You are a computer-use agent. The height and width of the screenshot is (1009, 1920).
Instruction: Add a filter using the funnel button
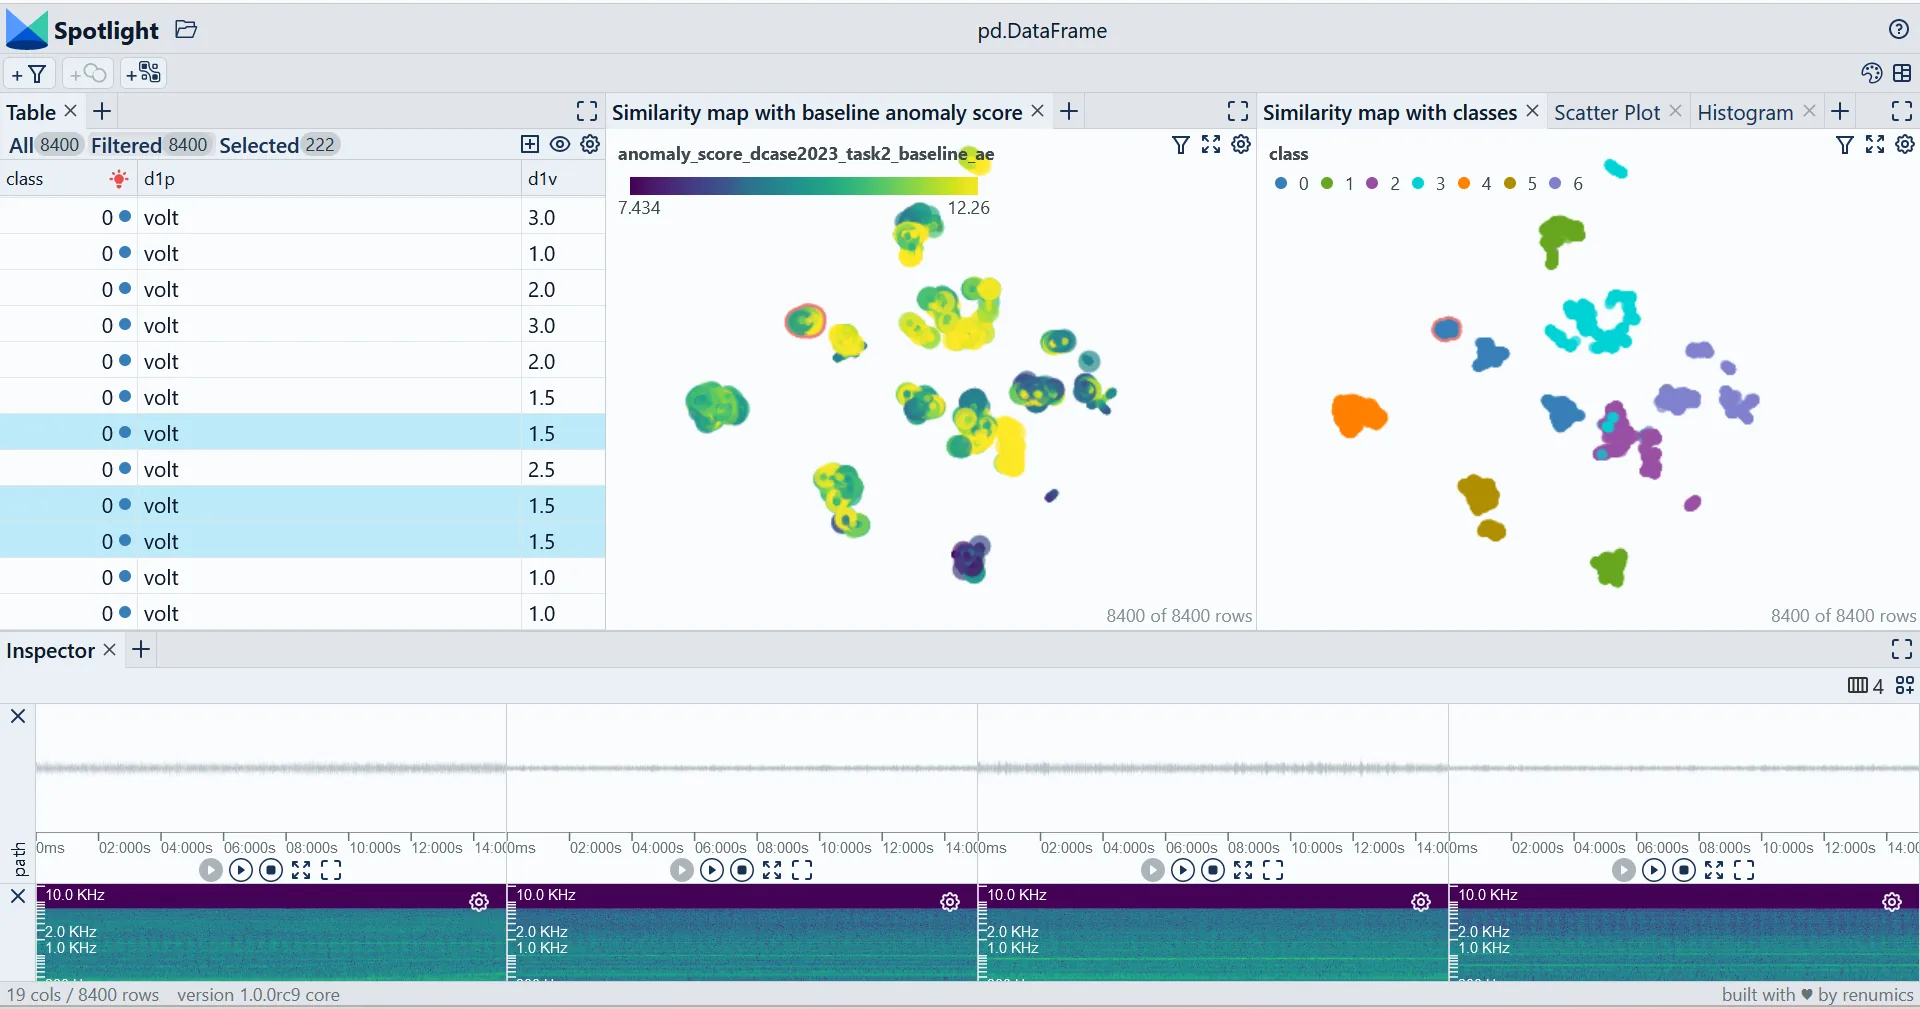click(x=30, y=74)
